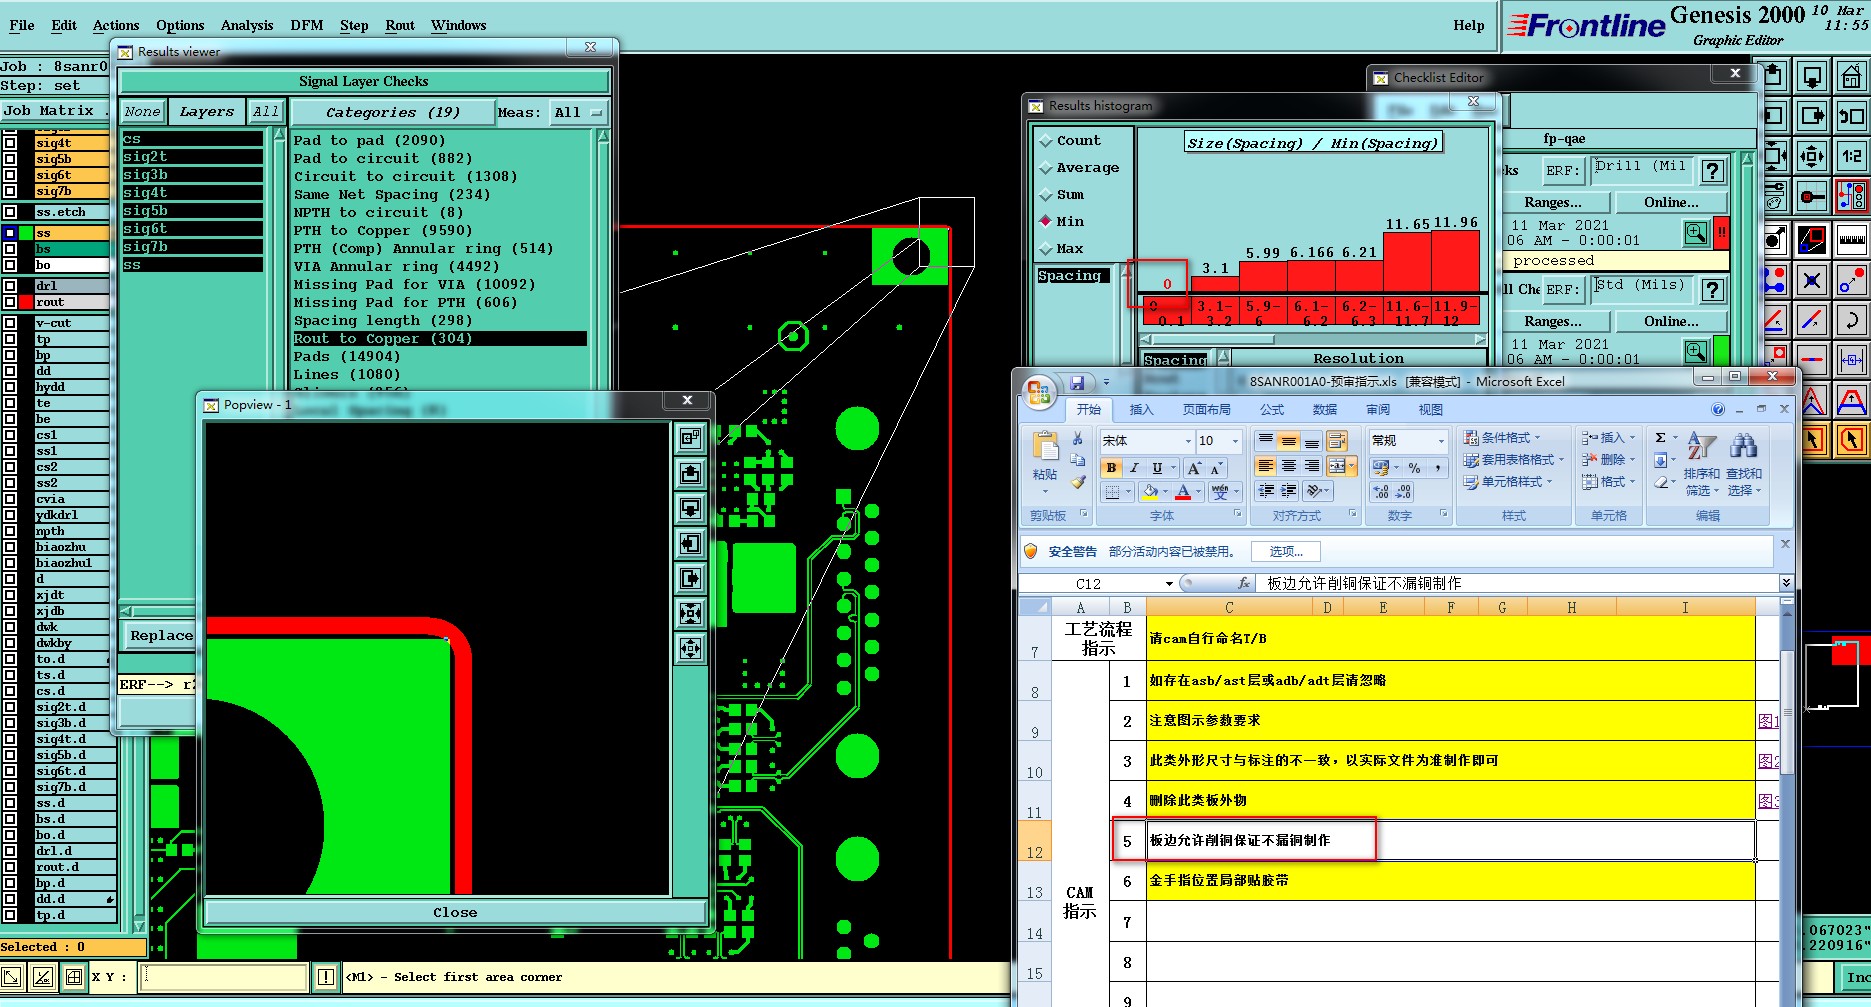This screenshot has width=1871, height=1007.
Task: Click the first Online... button in Checklist Editor
Action: (1670, 202)
